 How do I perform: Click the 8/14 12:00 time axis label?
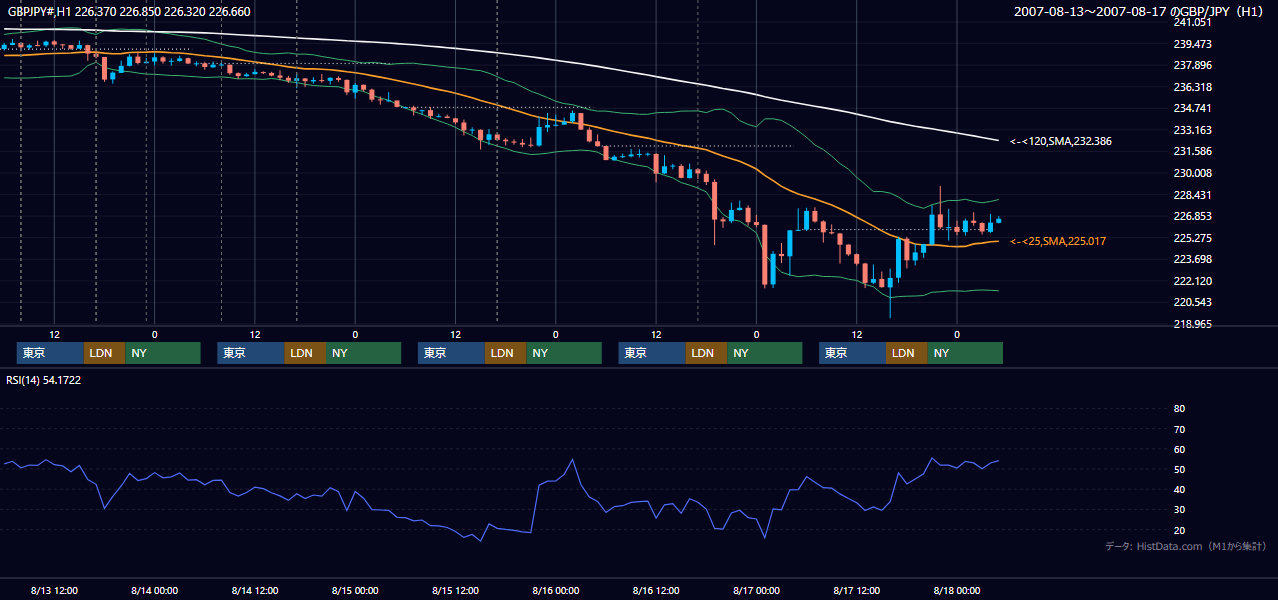pyautogui.click(x=255, y=590)
